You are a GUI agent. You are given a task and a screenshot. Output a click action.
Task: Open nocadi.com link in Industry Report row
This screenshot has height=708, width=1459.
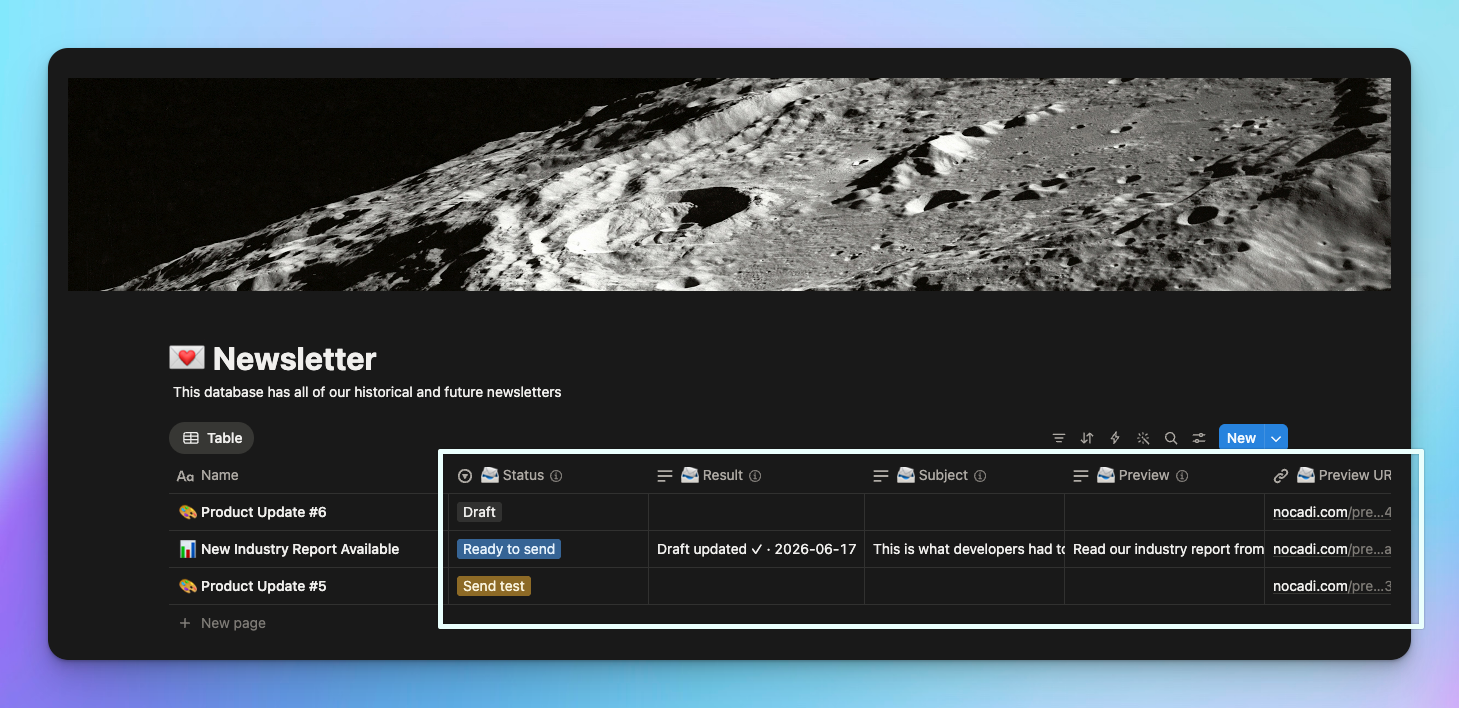click(1332, 549)
